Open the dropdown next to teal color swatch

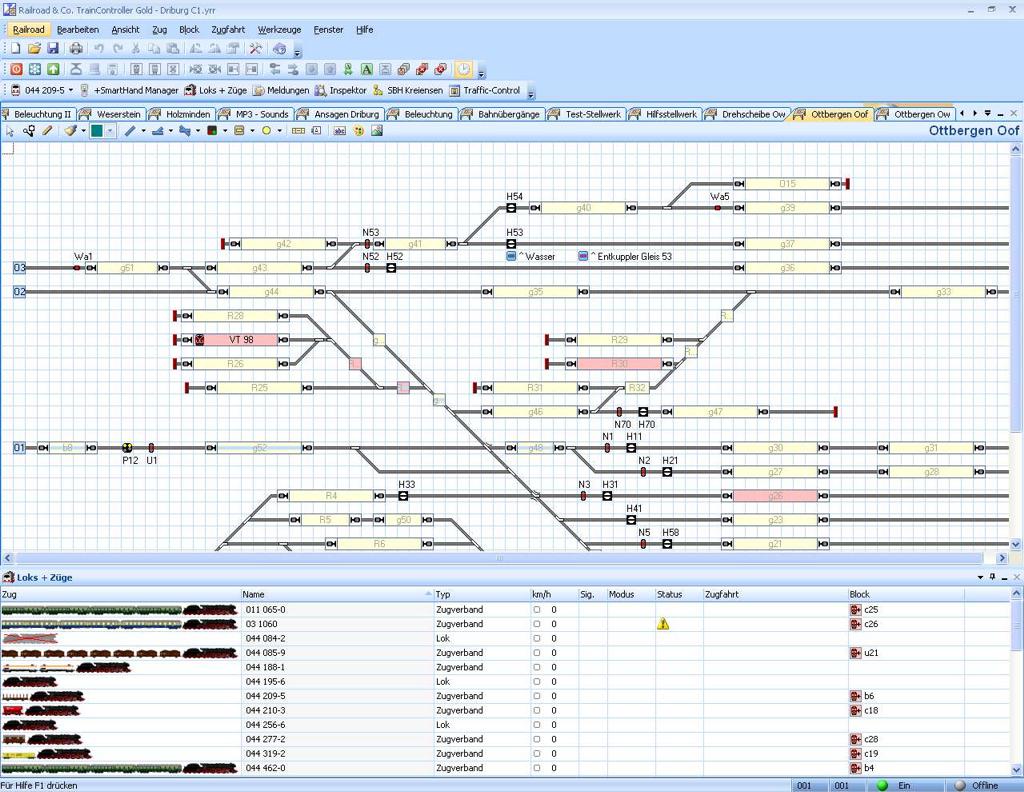(110, 131)
